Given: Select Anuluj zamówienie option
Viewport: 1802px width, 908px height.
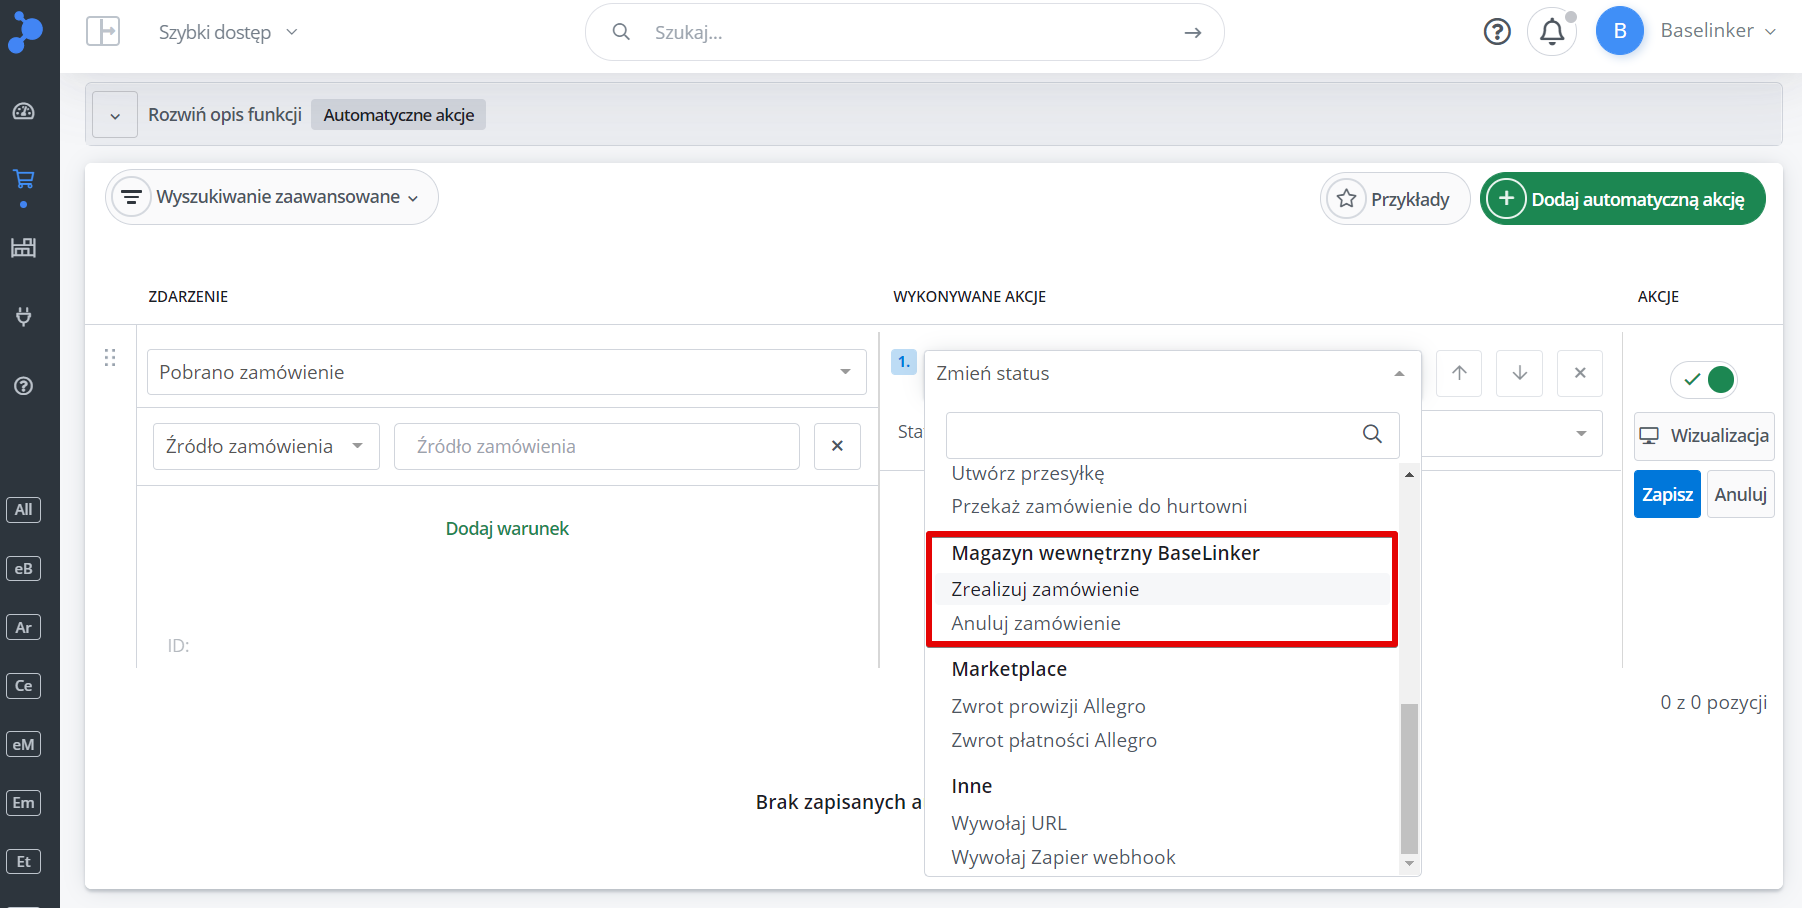Looking at the screenshot, I should tap(1036, 623).
